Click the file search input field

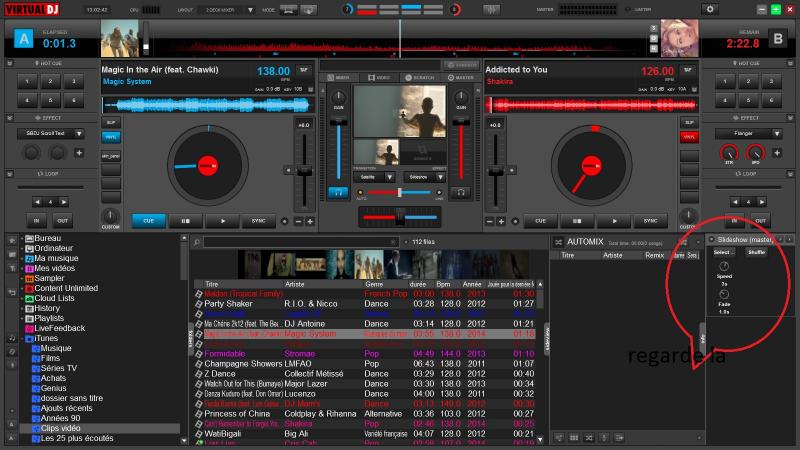(x=300, y=241)
